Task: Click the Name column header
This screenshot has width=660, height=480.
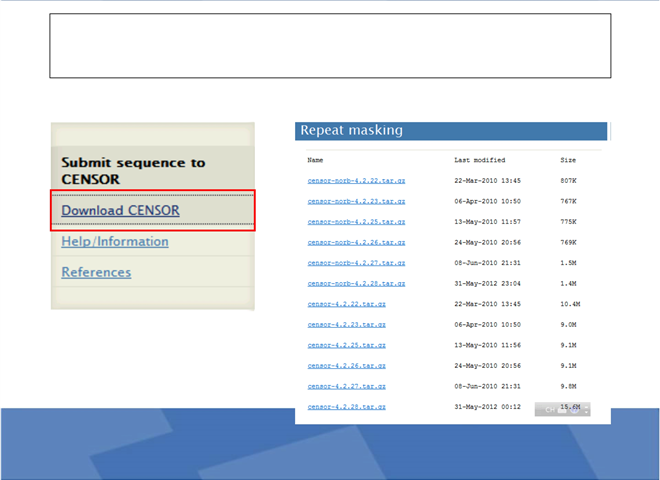Action: pos(315,160)
